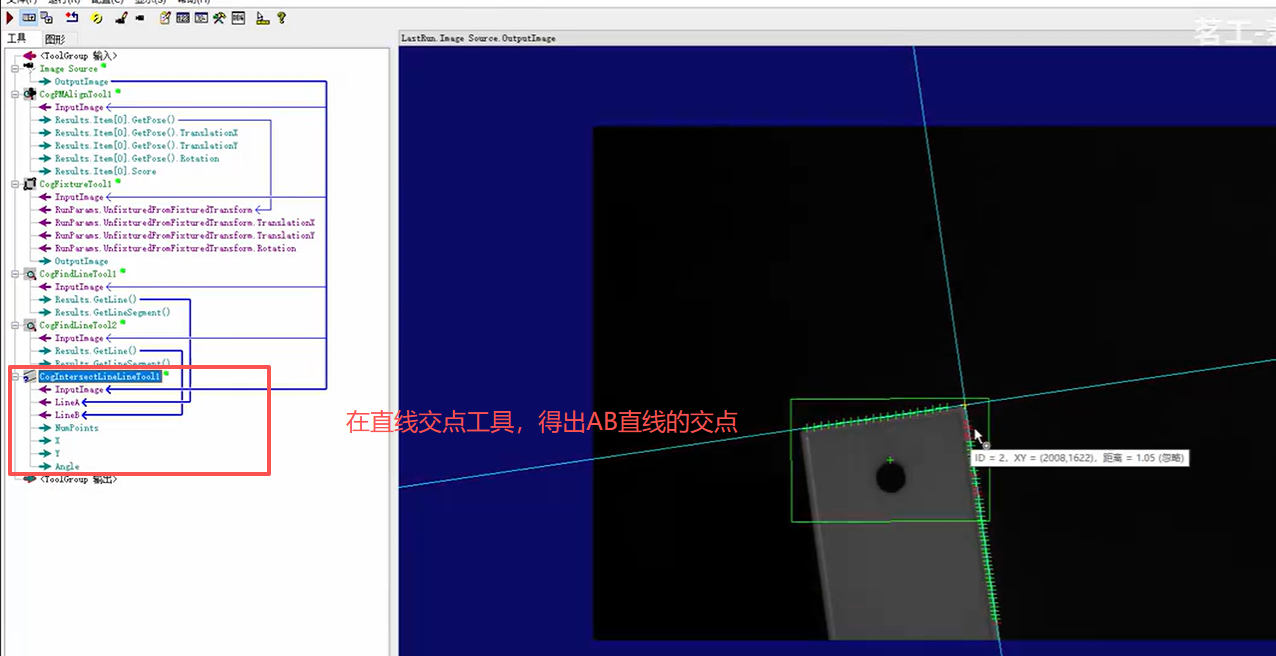Select the Image Source tree item
This screenshot has height=656, width=1276.
coord(69,69)
